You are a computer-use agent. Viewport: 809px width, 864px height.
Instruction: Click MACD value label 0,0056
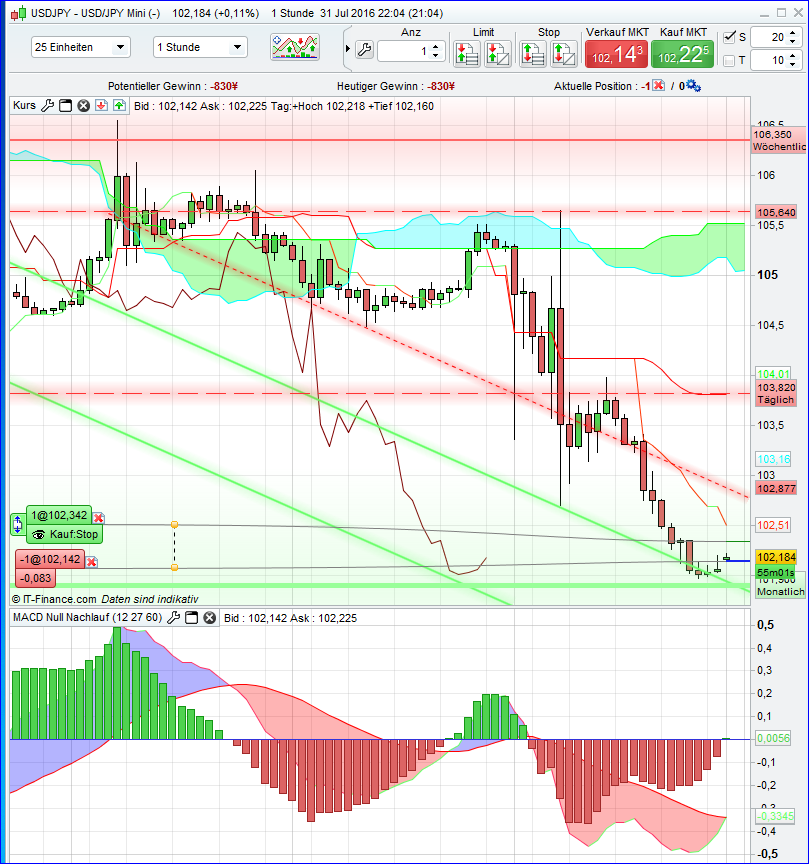(x=773, y=738)
